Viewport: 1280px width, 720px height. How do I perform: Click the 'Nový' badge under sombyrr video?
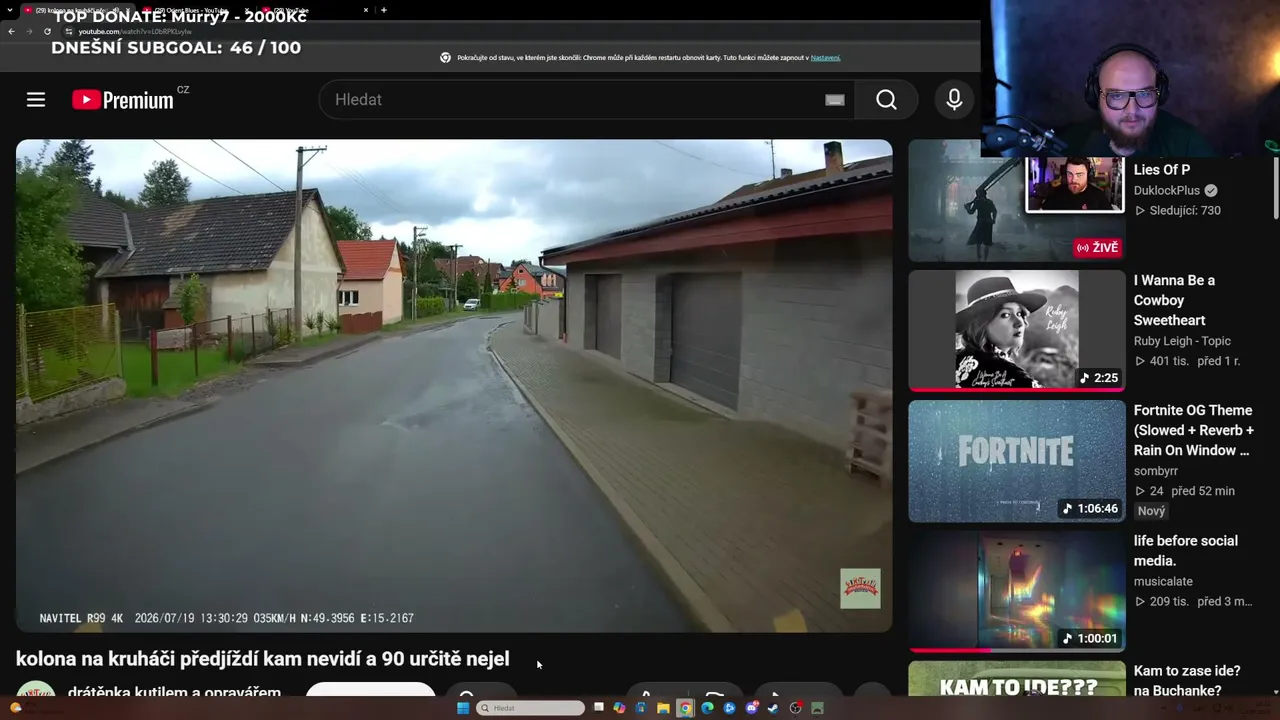coord(1151,511)
